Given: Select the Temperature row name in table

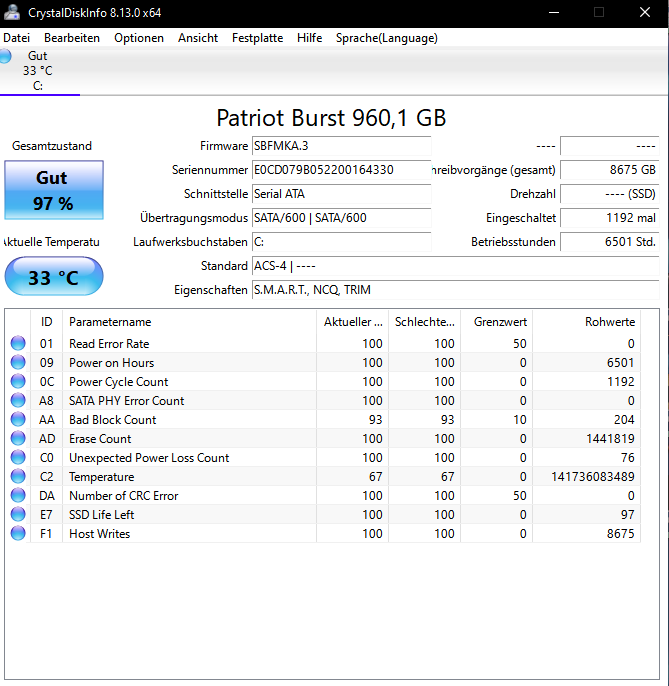Looking at the screenshot, I should click(x=102, y=477).
